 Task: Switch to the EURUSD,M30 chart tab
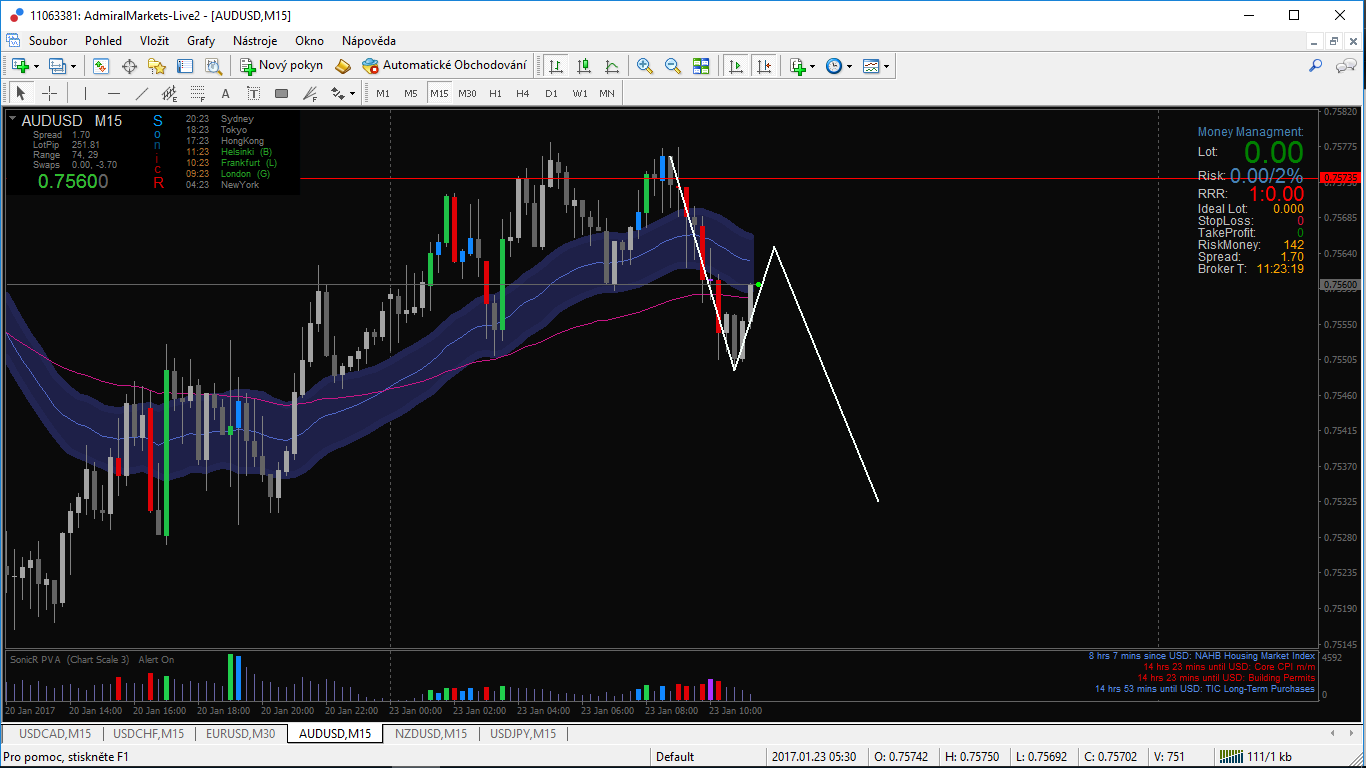(240, 733)
